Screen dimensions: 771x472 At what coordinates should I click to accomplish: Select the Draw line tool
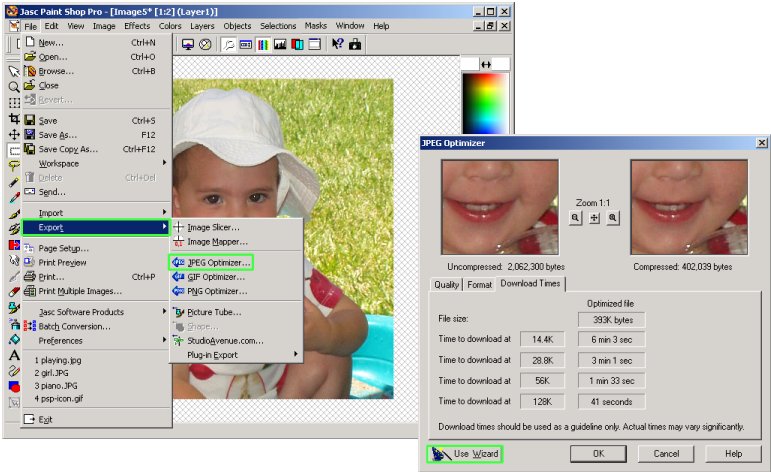pos(14,371)
